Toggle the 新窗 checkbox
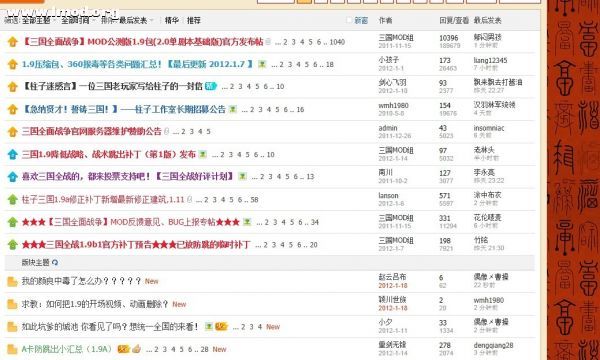 [349, 20]
